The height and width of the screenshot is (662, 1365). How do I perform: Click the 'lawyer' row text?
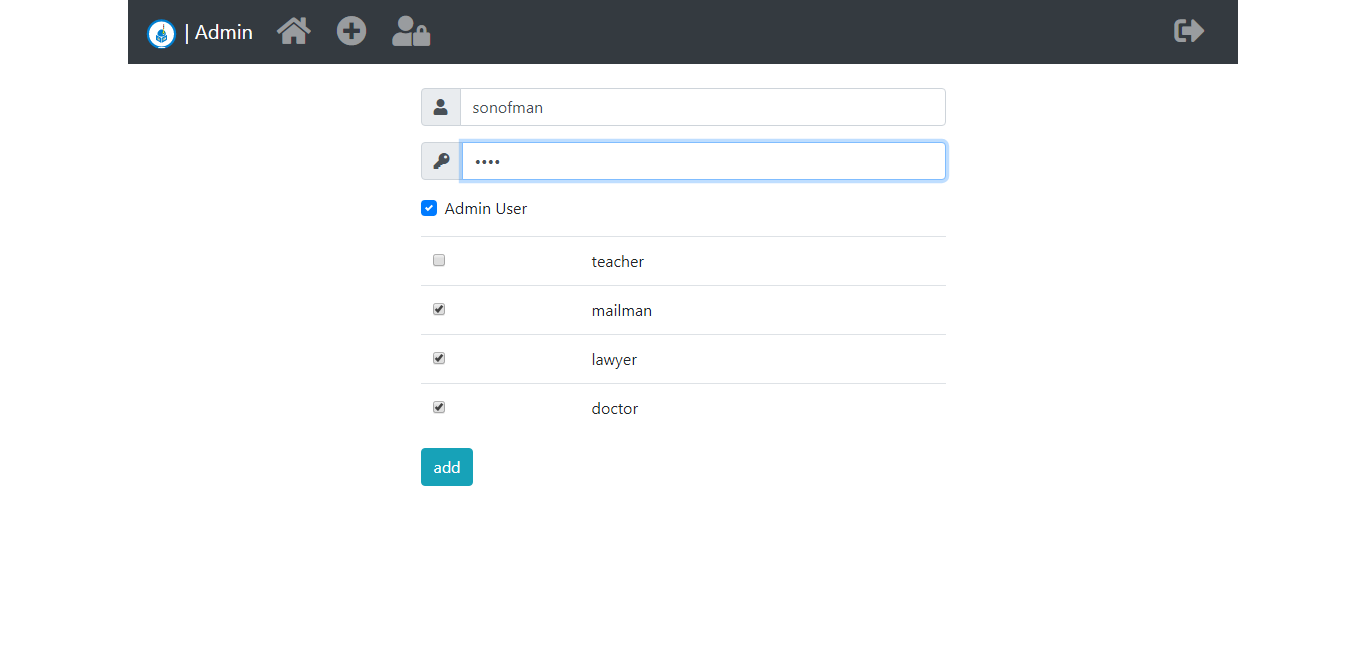(614, 359)
